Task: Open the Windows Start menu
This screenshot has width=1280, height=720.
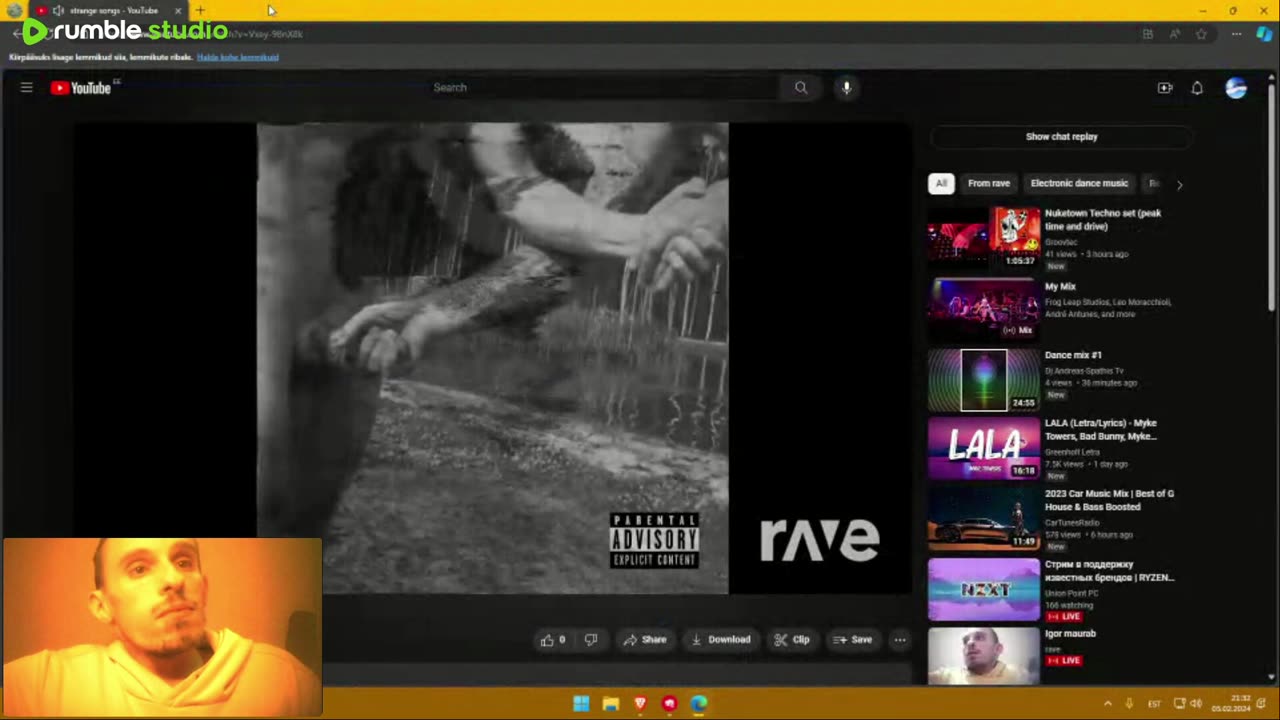Action: point(581,704)
